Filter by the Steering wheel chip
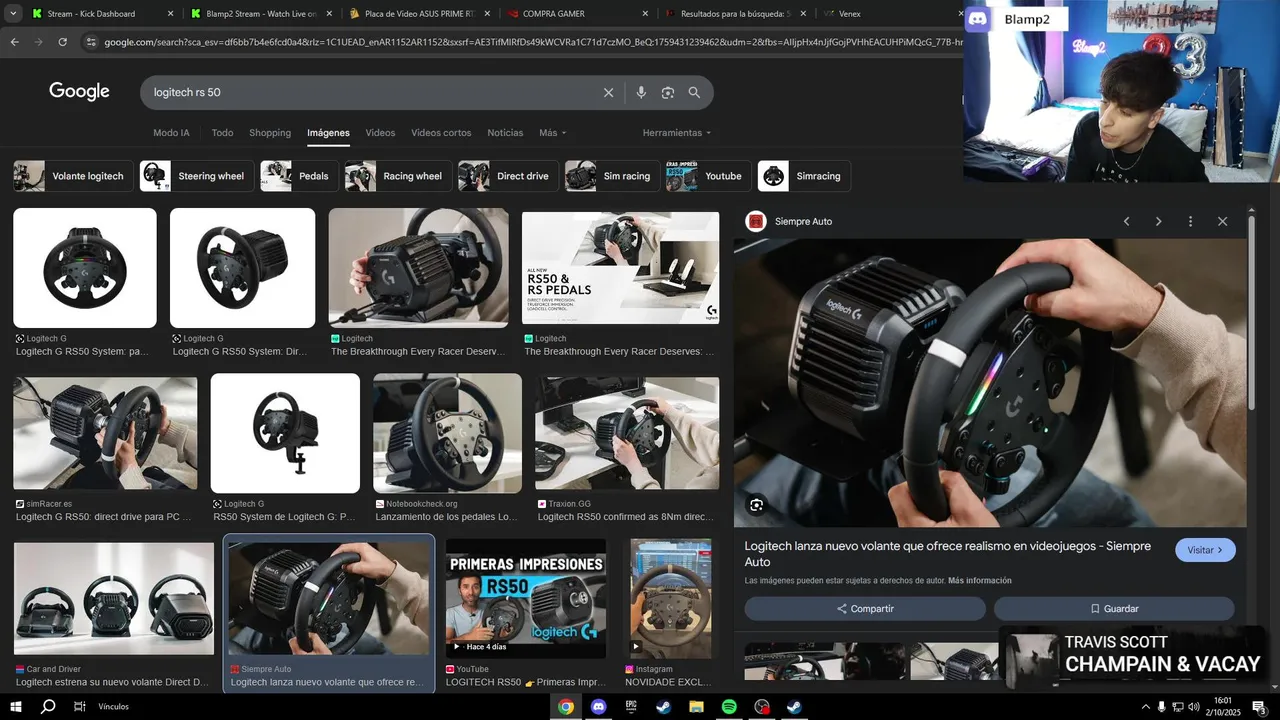This screenshot has height=720, width=1280. (x=196, y=176)
